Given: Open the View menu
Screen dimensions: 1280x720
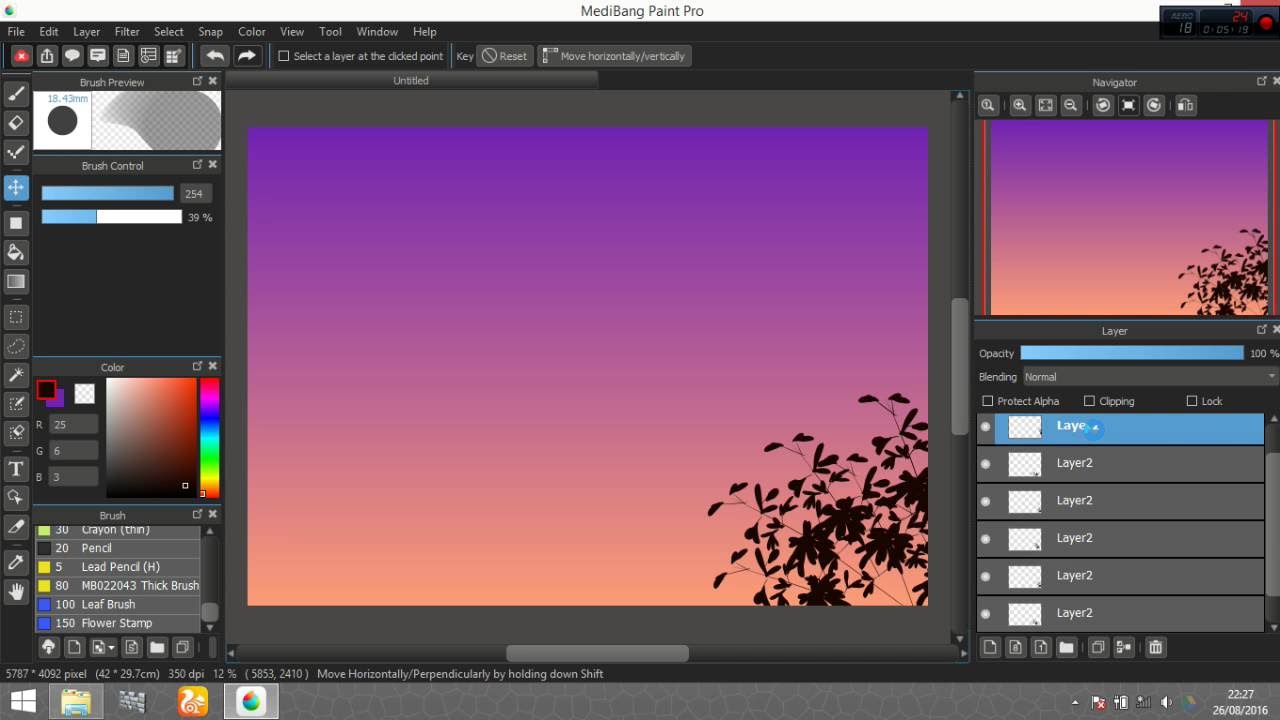Looking at the screenshot, I should point(292,31).
